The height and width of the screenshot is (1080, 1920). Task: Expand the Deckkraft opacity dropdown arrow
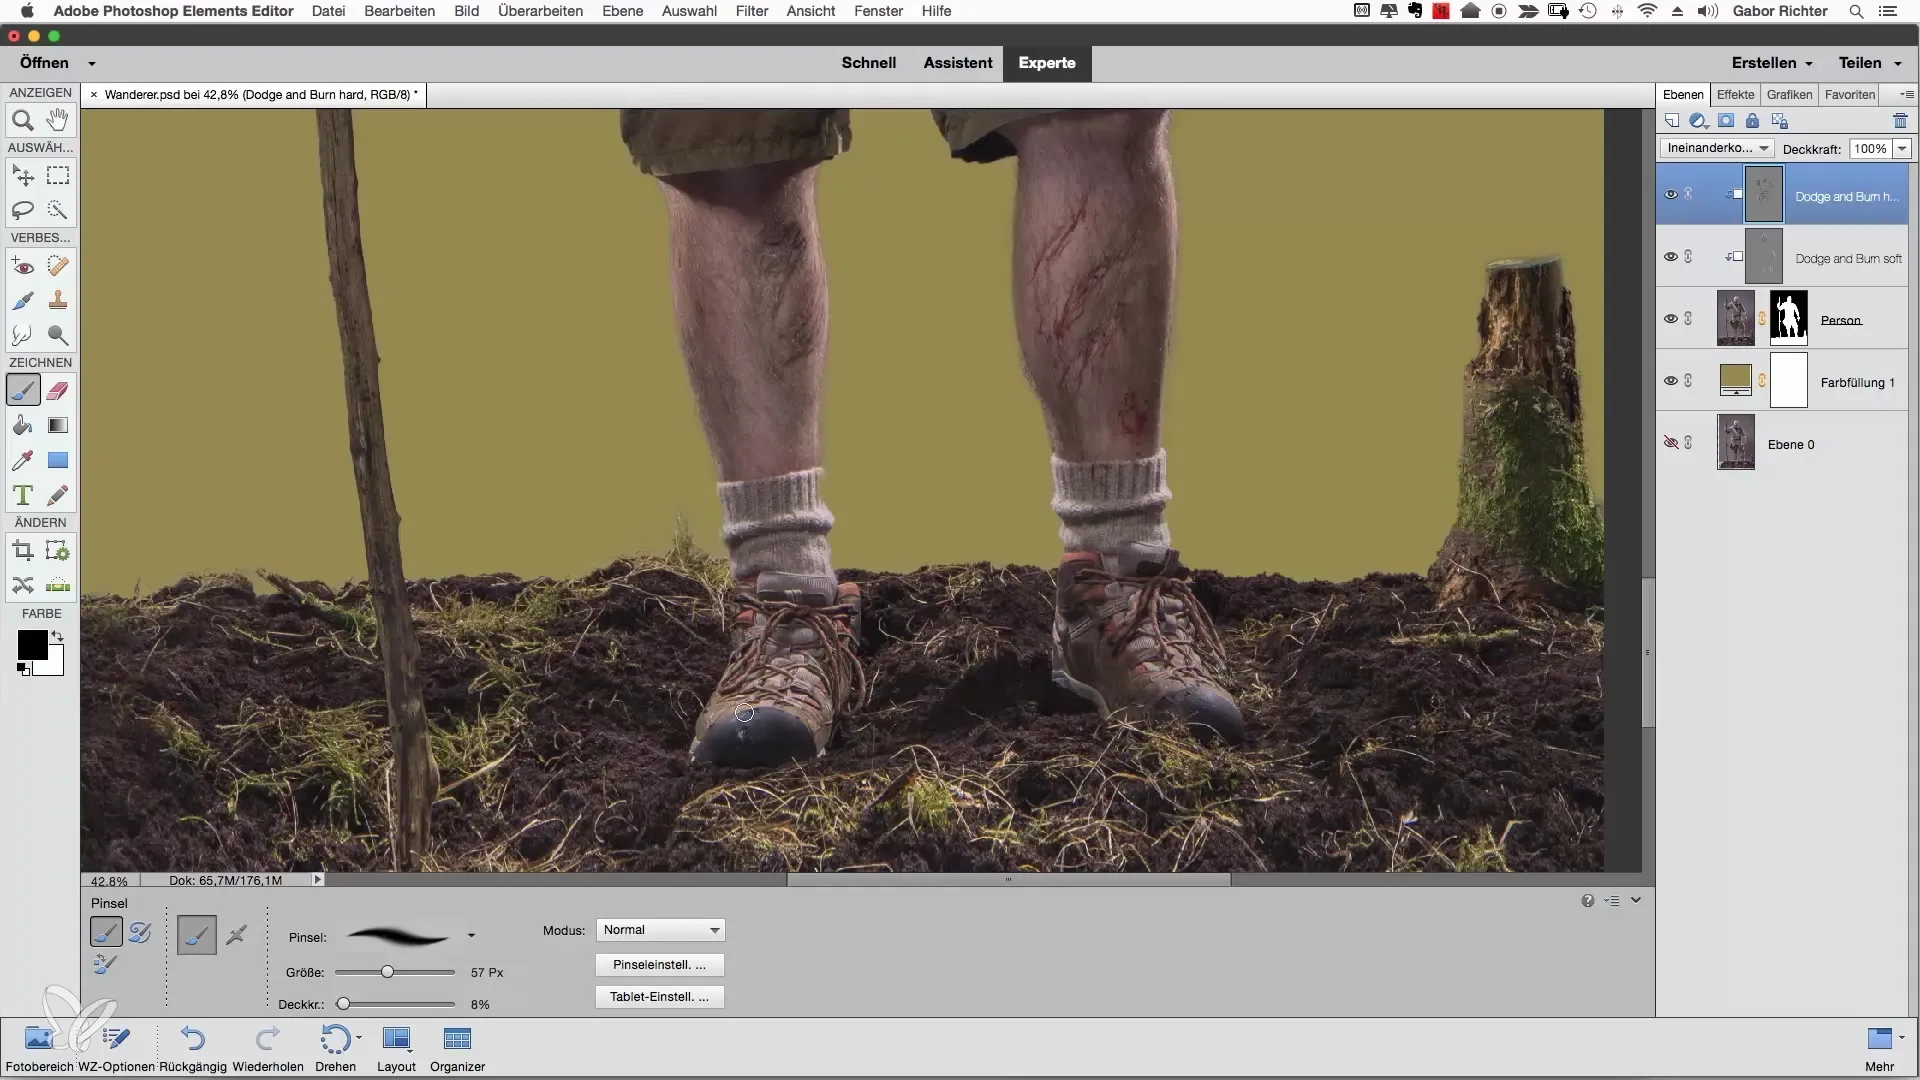[x=1902, y=148]
